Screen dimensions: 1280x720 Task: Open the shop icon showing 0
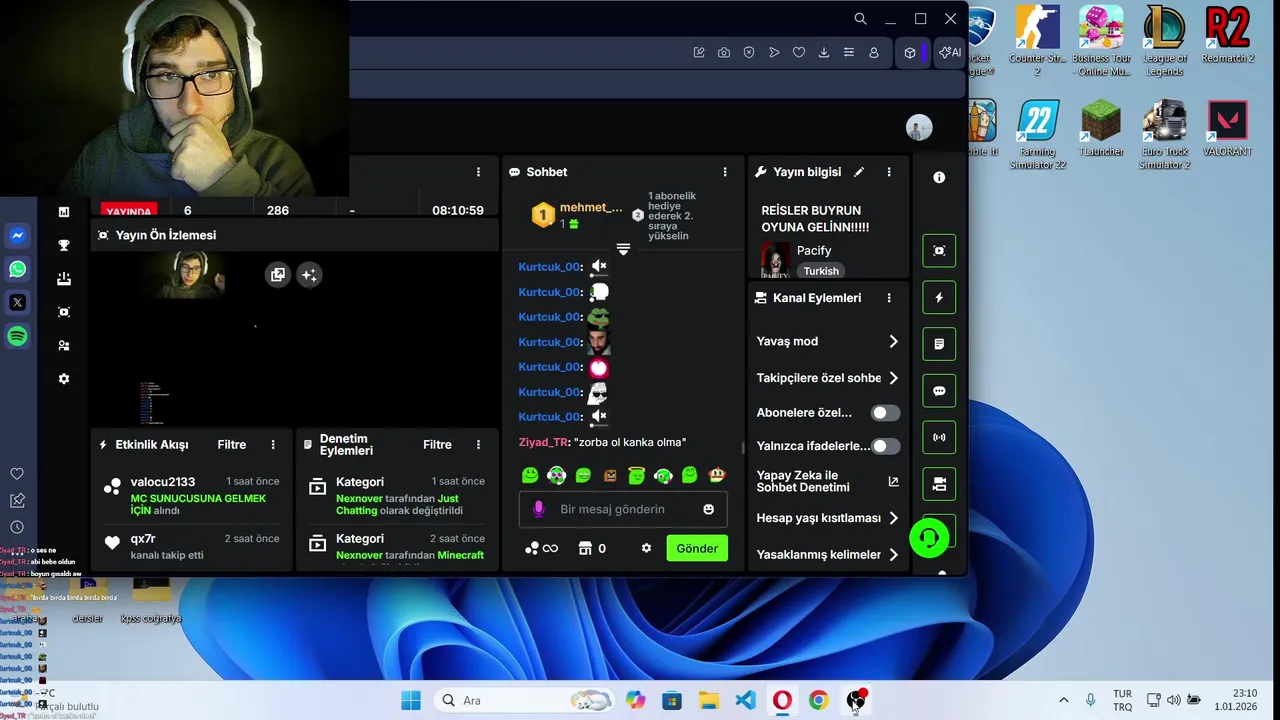click(593, 548)
